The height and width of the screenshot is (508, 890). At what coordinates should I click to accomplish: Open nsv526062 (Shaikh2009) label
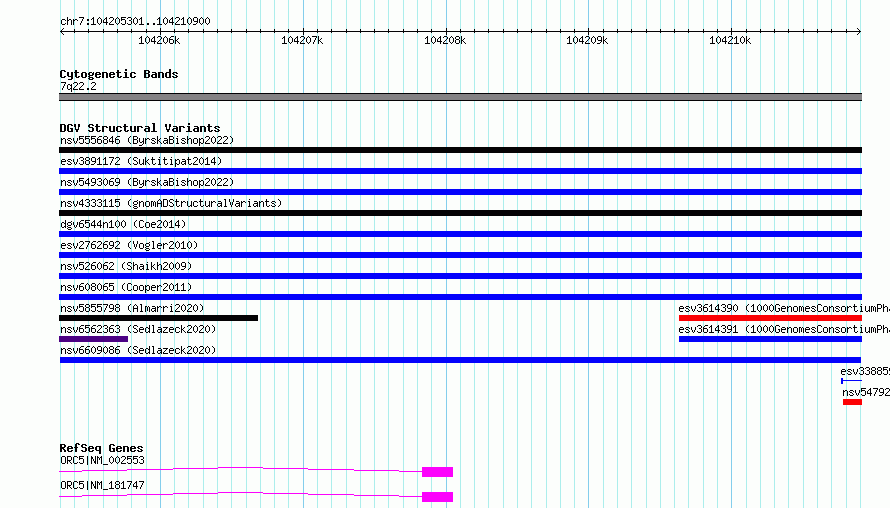click(x=126, y=266)
